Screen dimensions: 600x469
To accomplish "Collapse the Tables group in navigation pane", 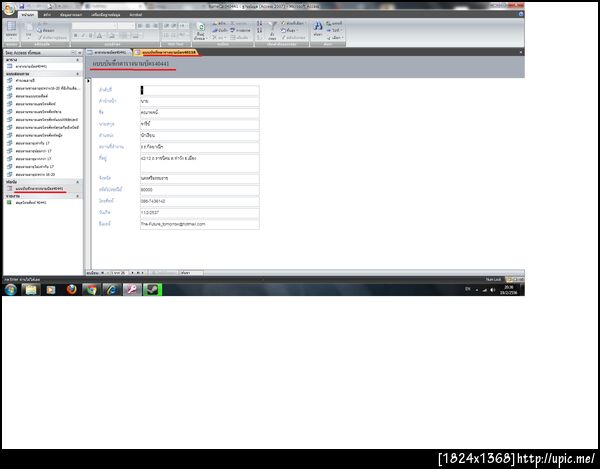I will tap(78, 60).
